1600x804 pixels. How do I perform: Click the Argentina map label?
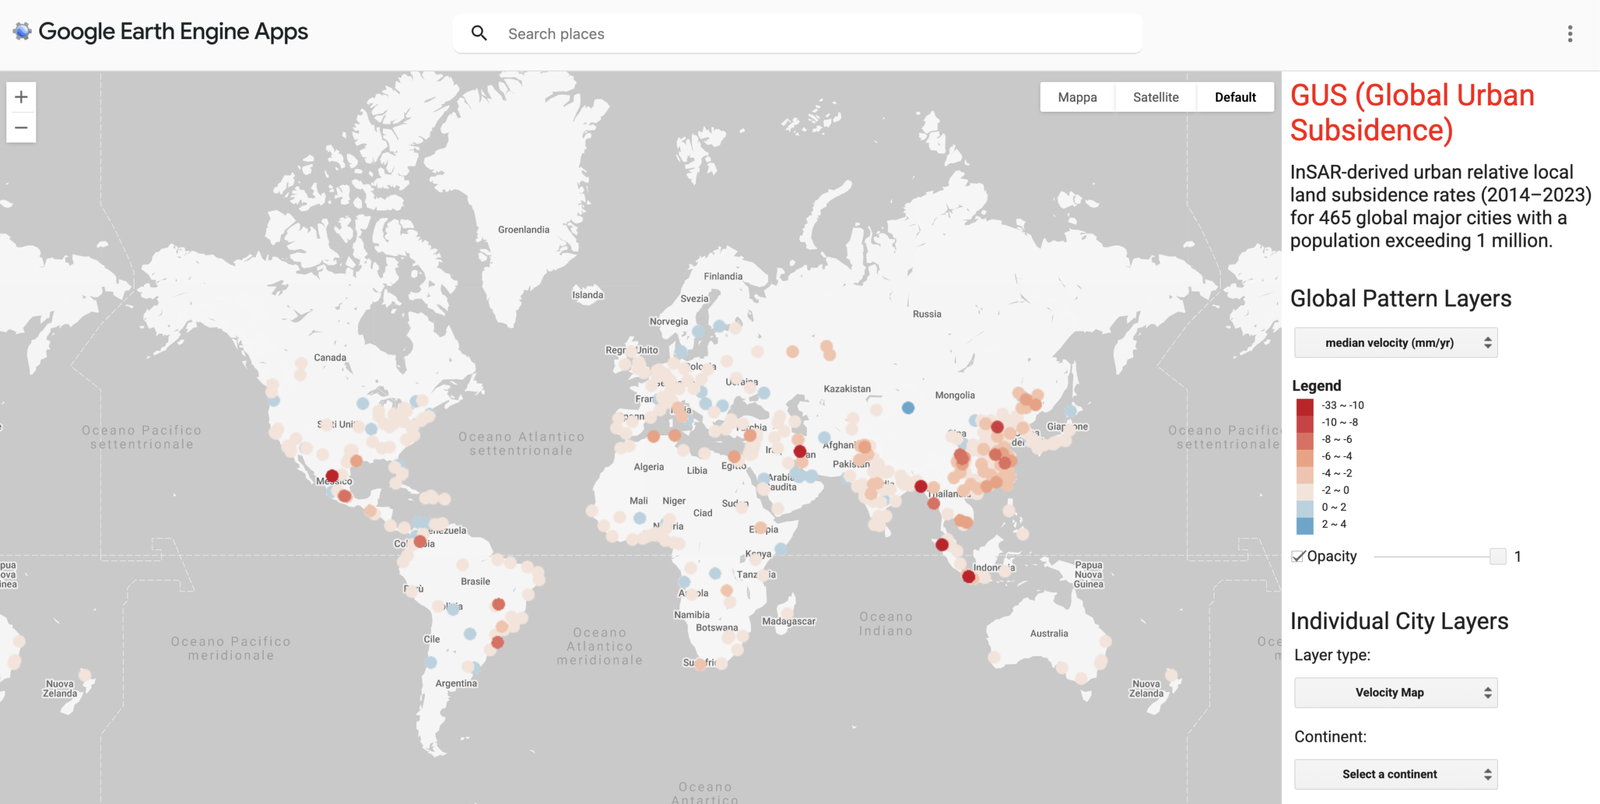pyautogui.click(x=456, y=684)
